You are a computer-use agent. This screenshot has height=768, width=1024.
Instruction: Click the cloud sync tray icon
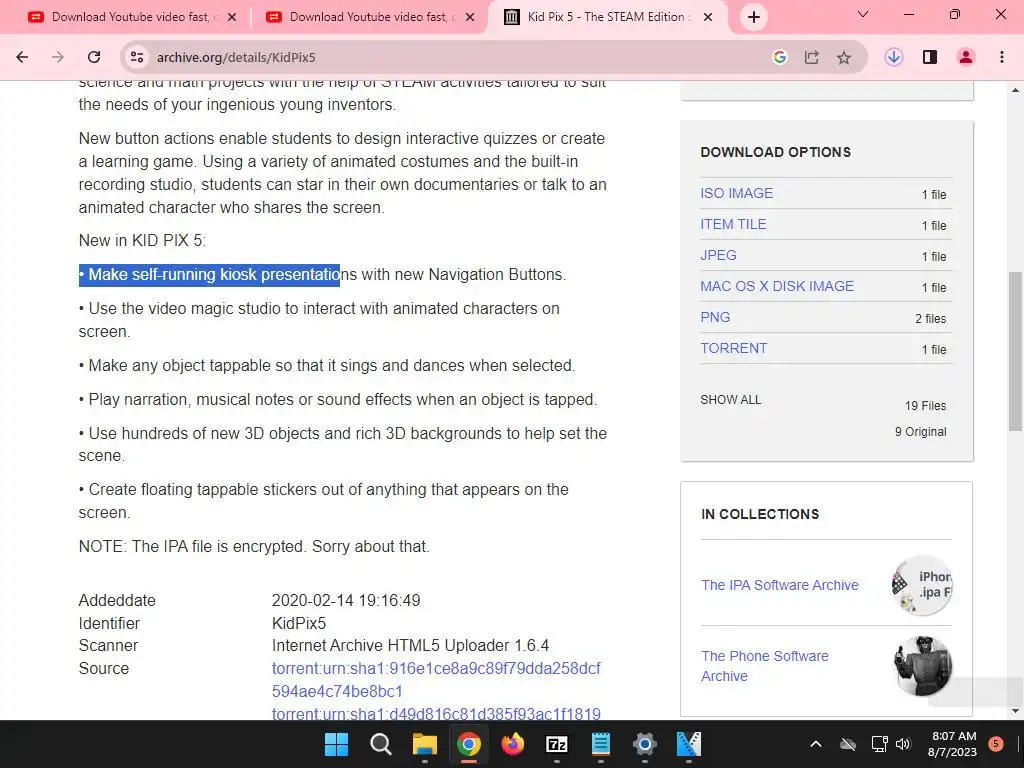(x=848, y=744)
